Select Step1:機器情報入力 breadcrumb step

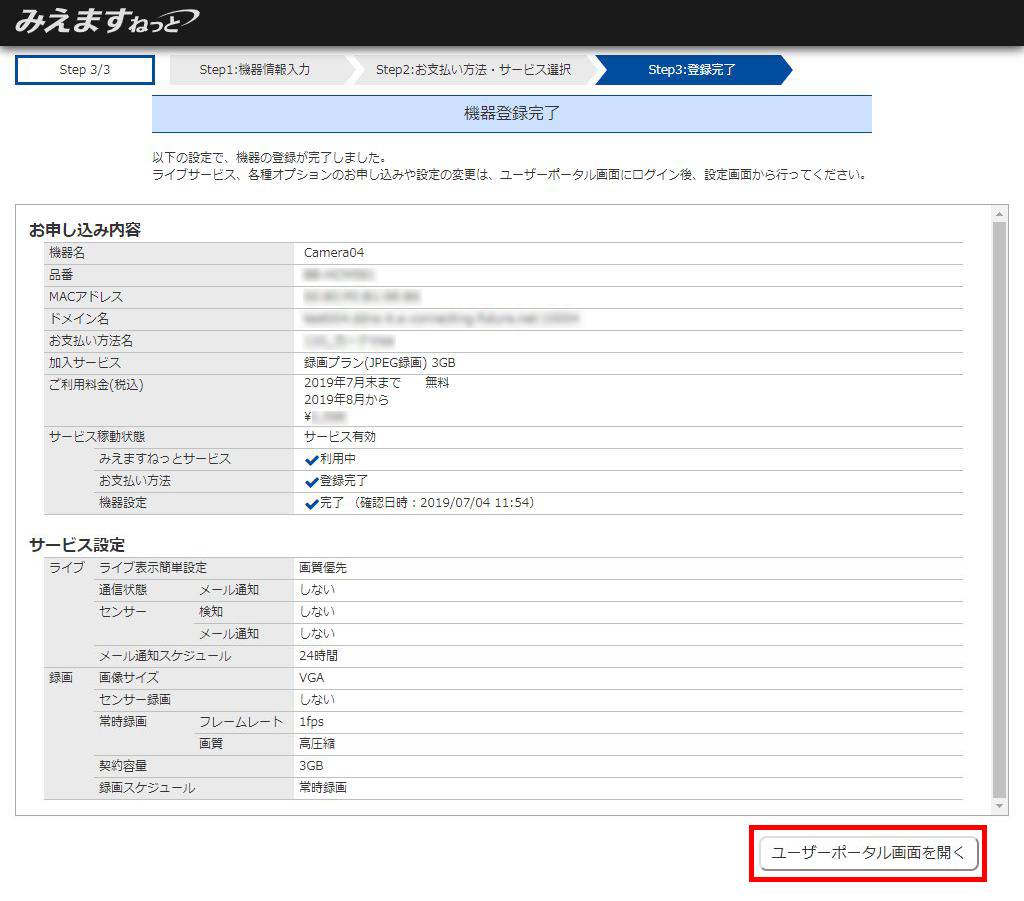click(255, 70)
